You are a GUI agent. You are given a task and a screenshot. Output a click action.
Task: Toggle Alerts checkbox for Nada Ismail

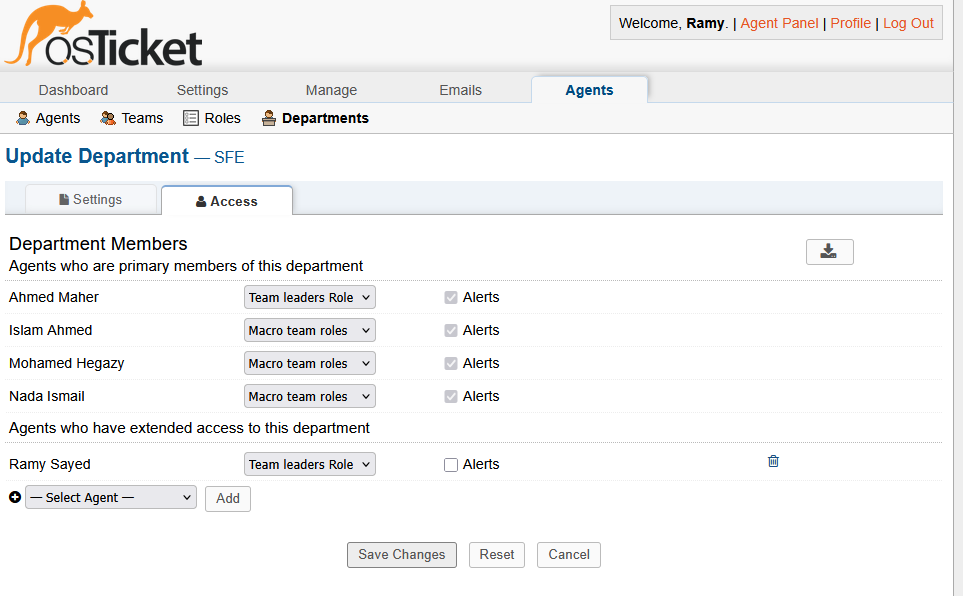pos(451,397)
